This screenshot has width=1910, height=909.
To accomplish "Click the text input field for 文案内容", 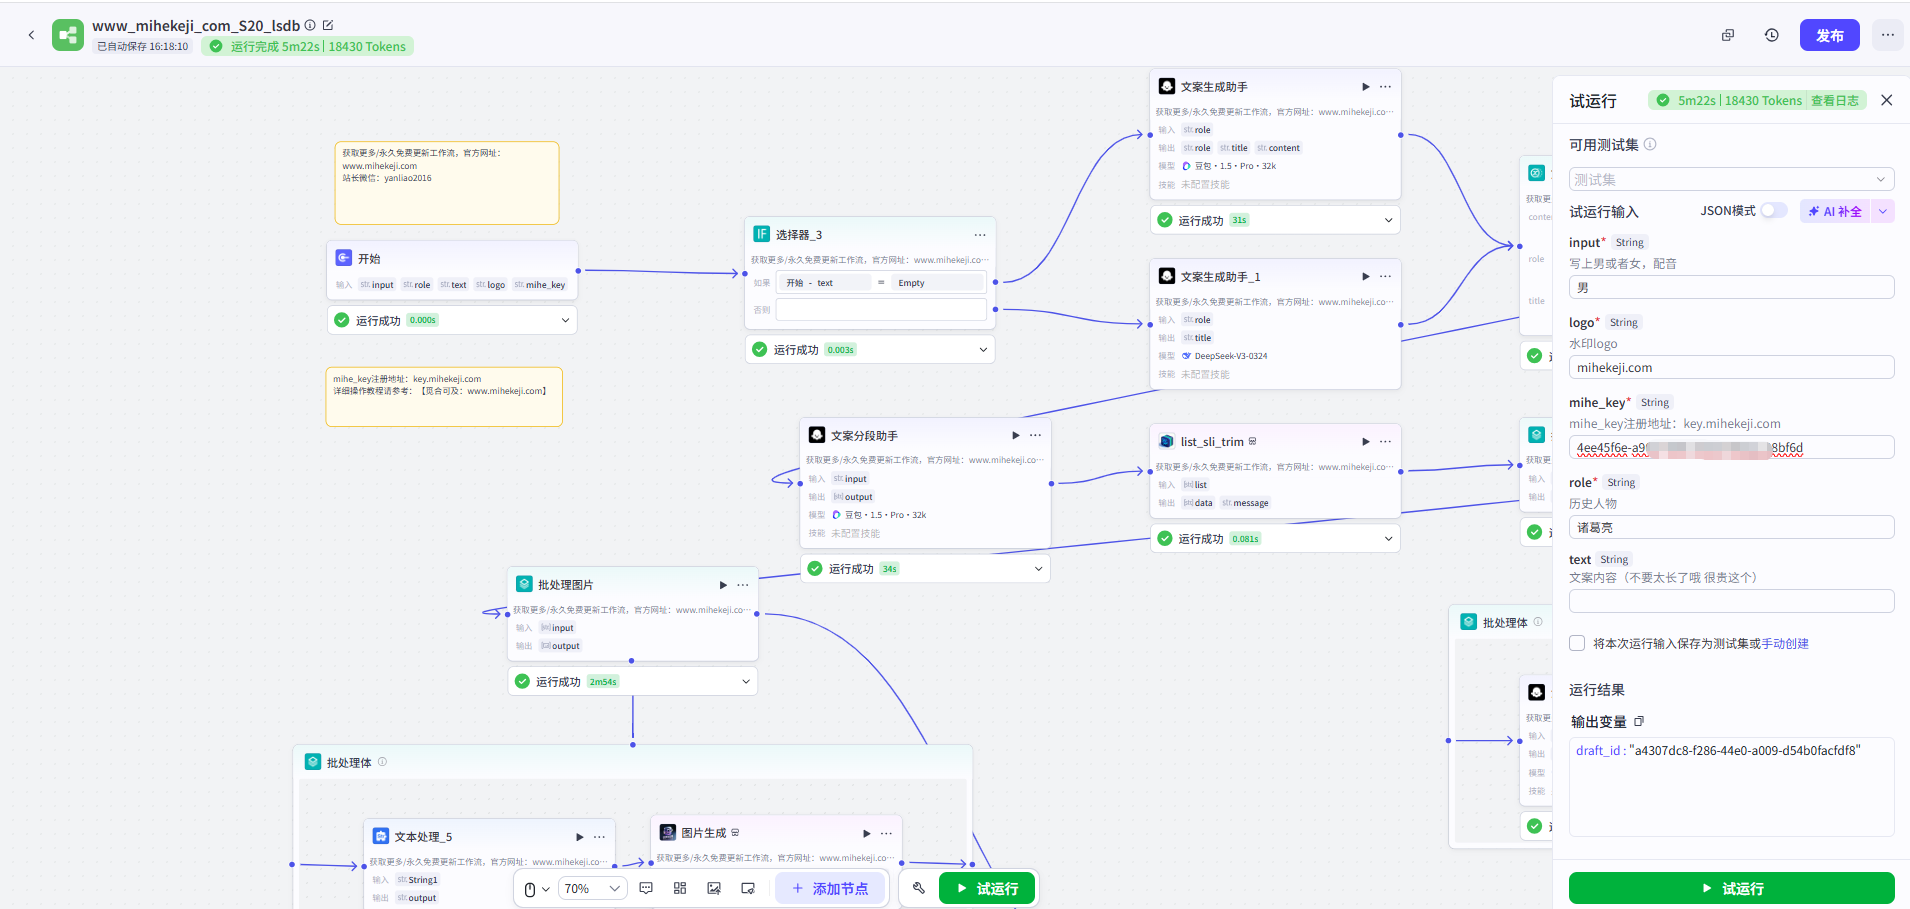I will coord(1731,601).
